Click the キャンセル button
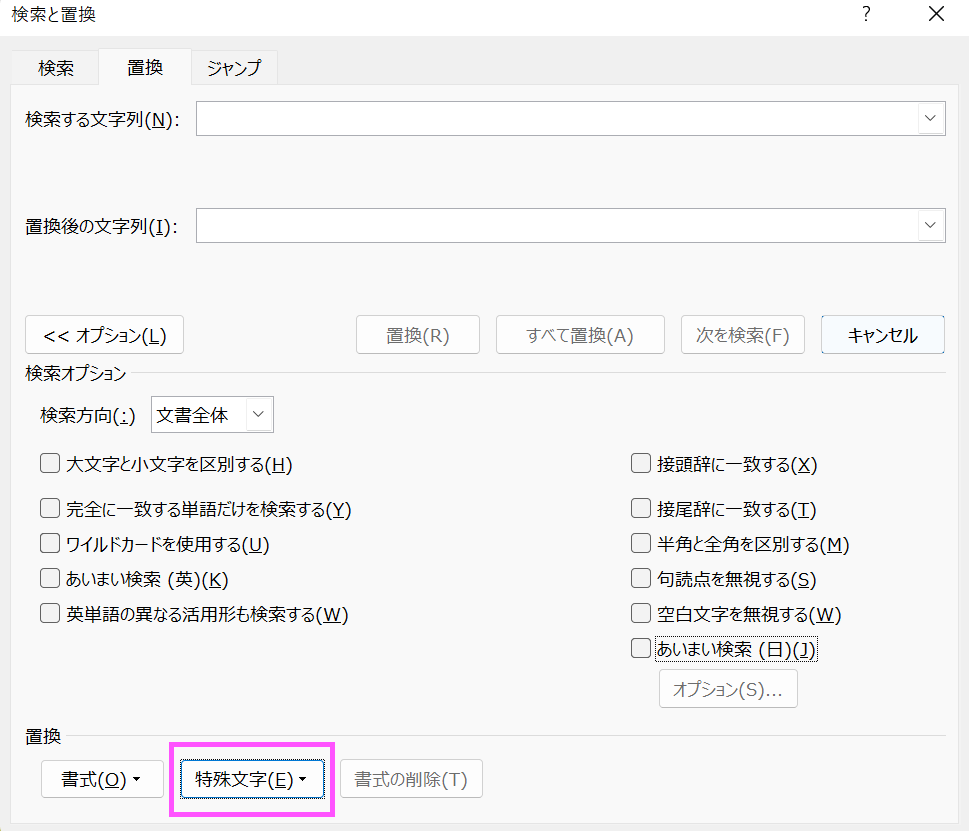This screenshot has height=832, width=969. tap(882, 335)
